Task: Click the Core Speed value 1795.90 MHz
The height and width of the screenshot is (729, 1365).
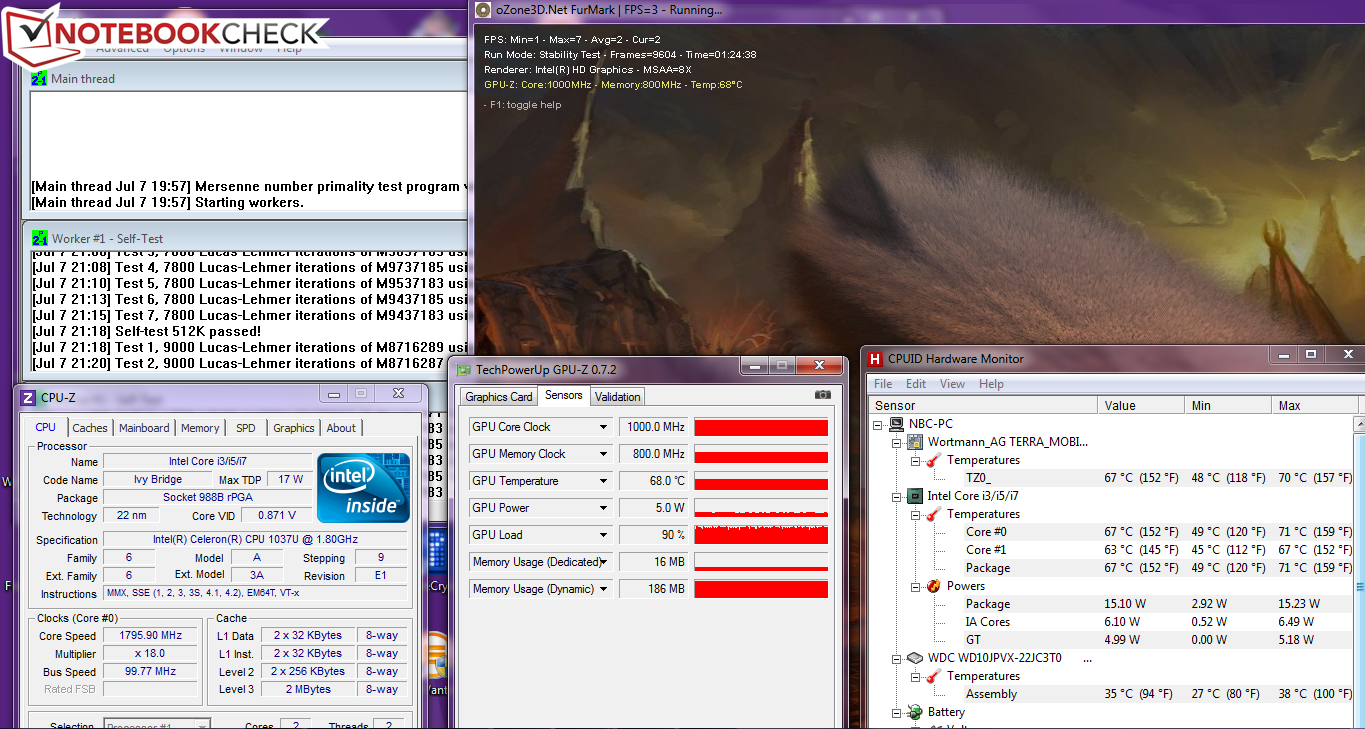Action: click(152, 636)
